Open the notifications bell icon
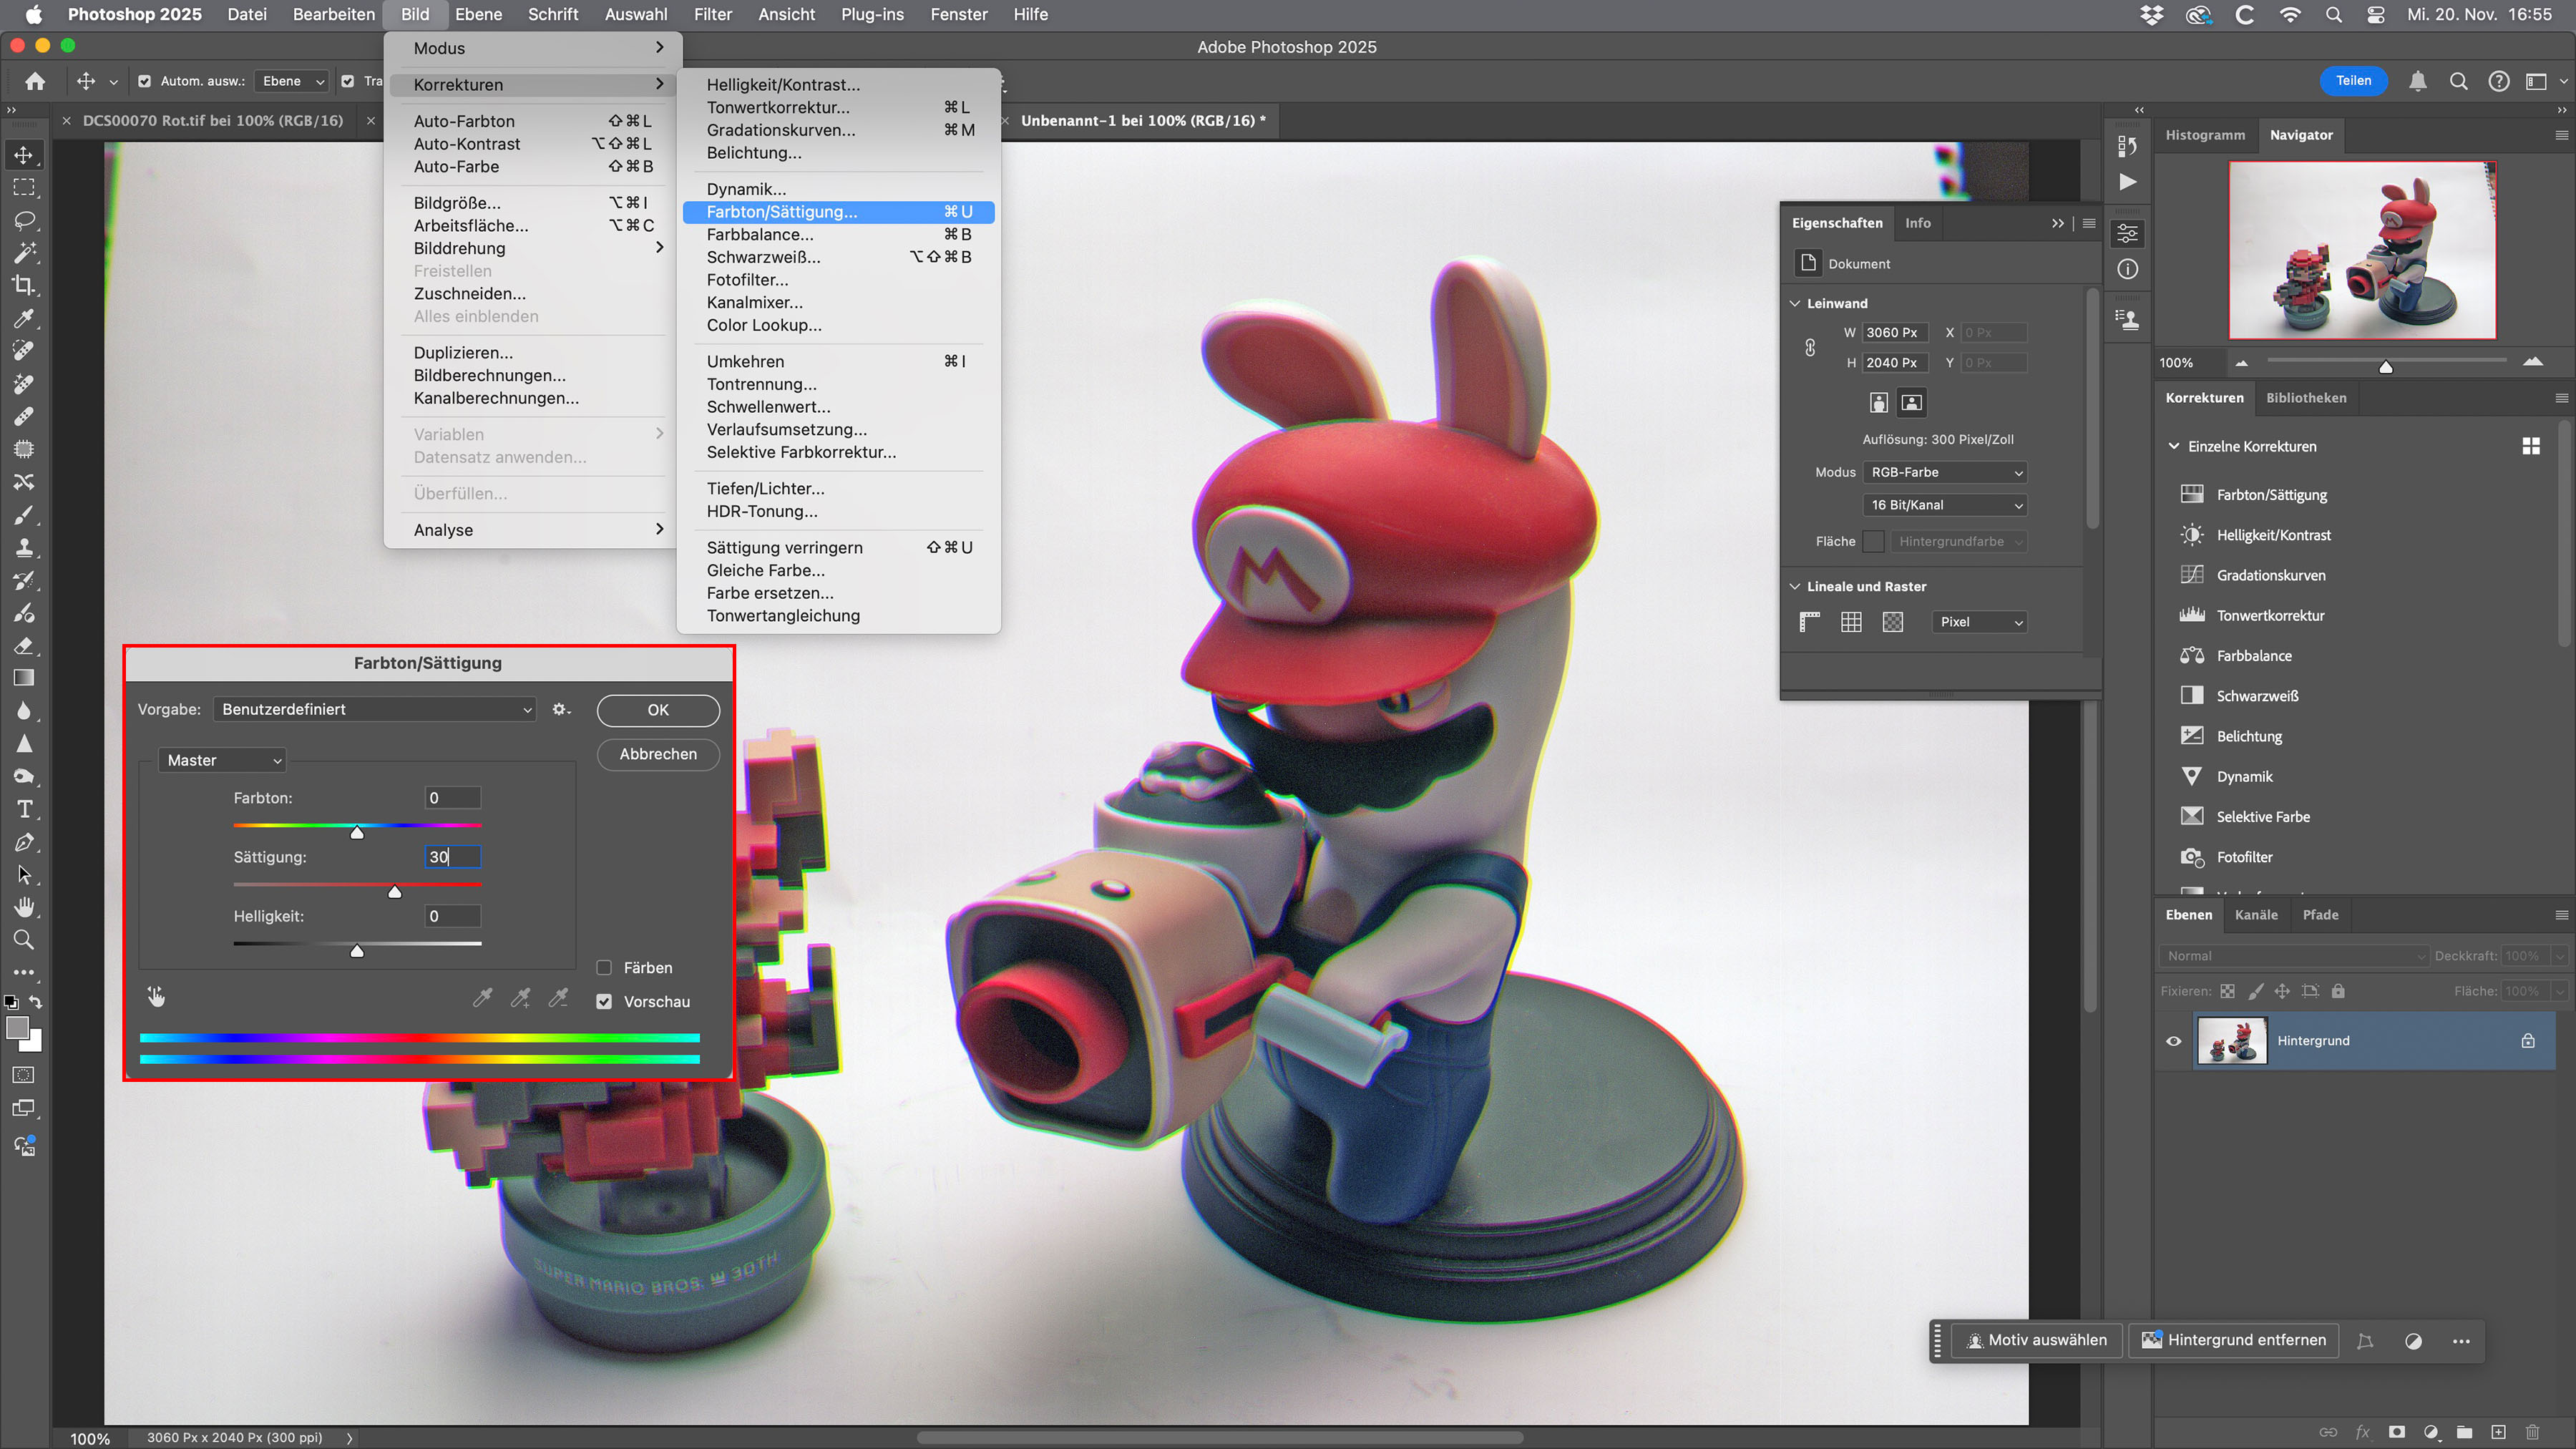This screenshot has width=2576, height=1449. (x=2417, y=81)
